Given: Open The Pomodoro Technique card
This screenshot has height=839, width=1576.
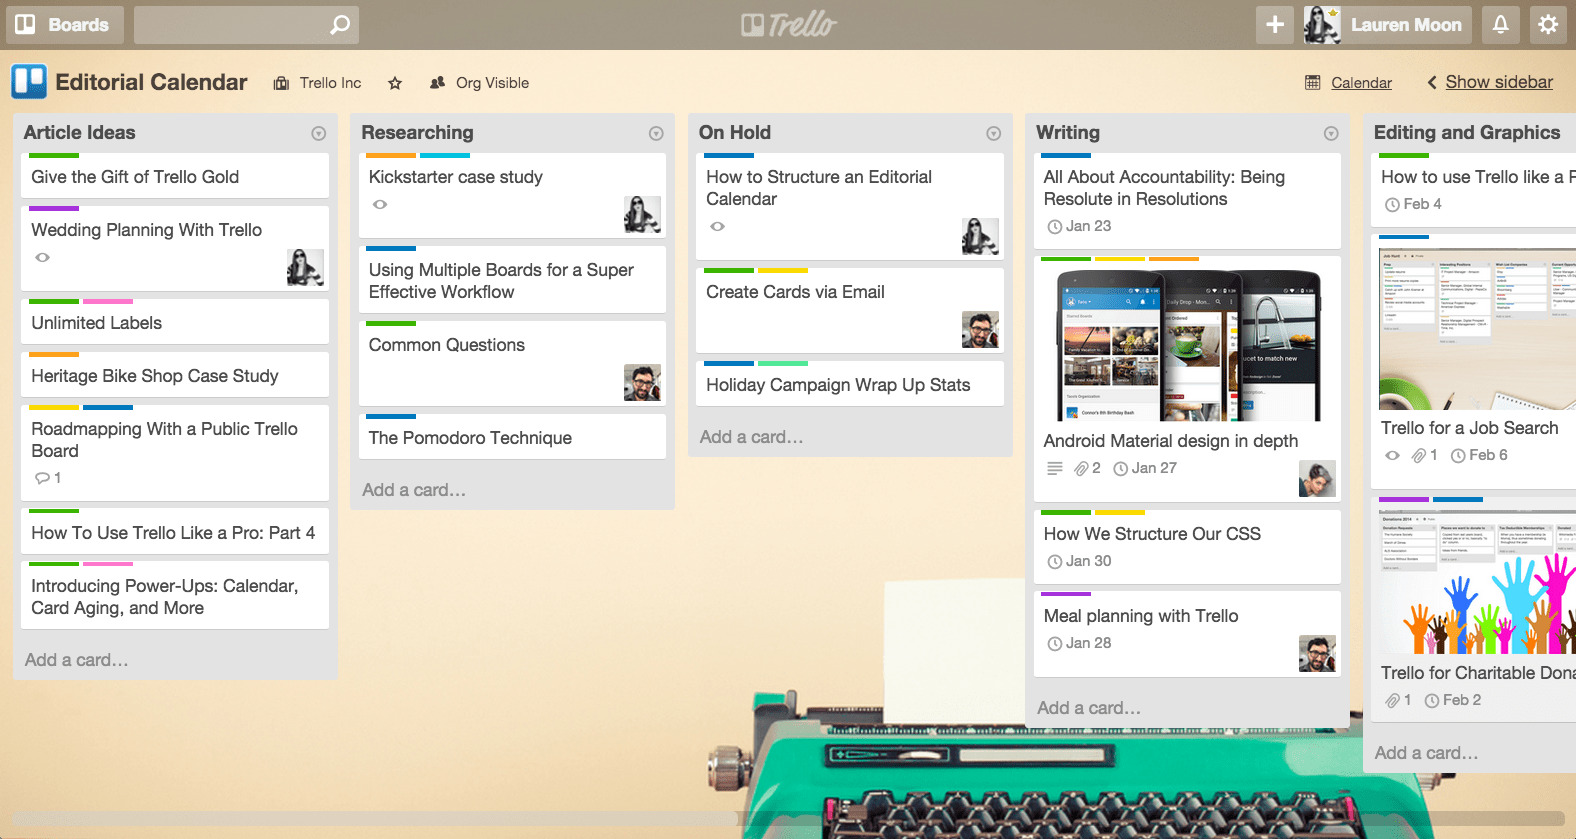Looking at the screenshot, I should (x=512, y=436).
